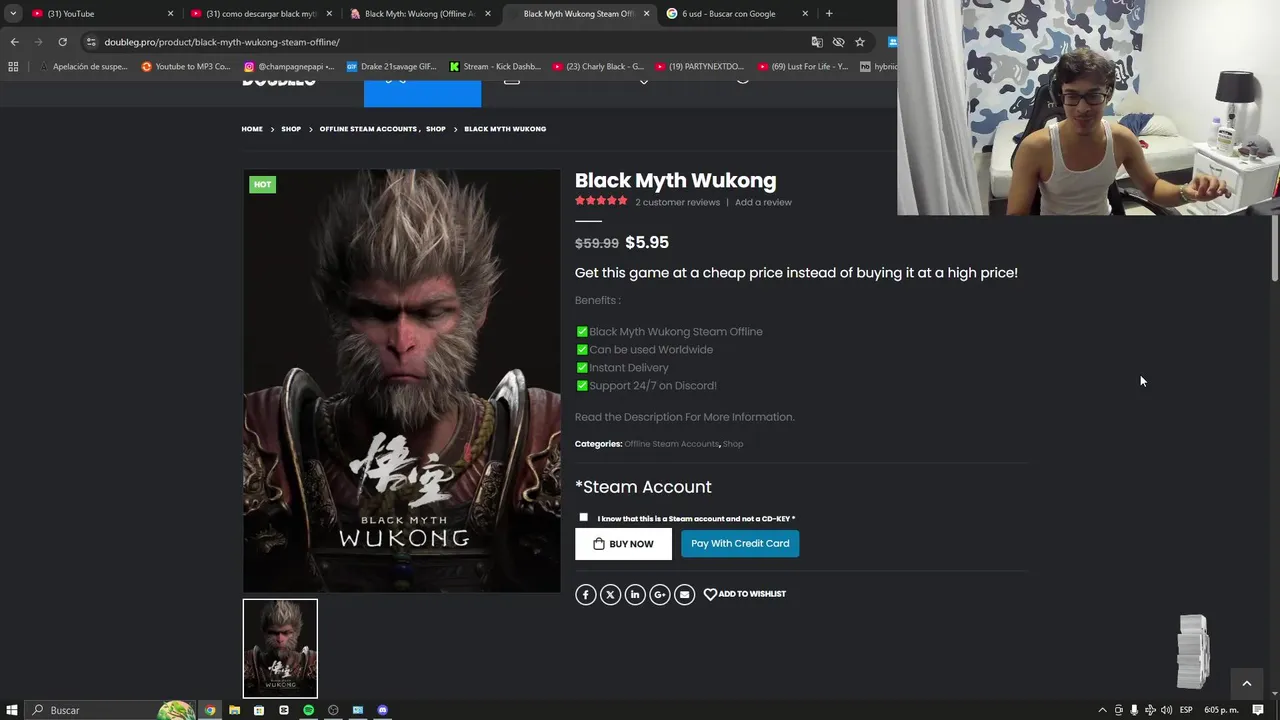Show hidden system tray icons
The height and width of the screenshot is (720, 1280).
(x=1102, y=710)
